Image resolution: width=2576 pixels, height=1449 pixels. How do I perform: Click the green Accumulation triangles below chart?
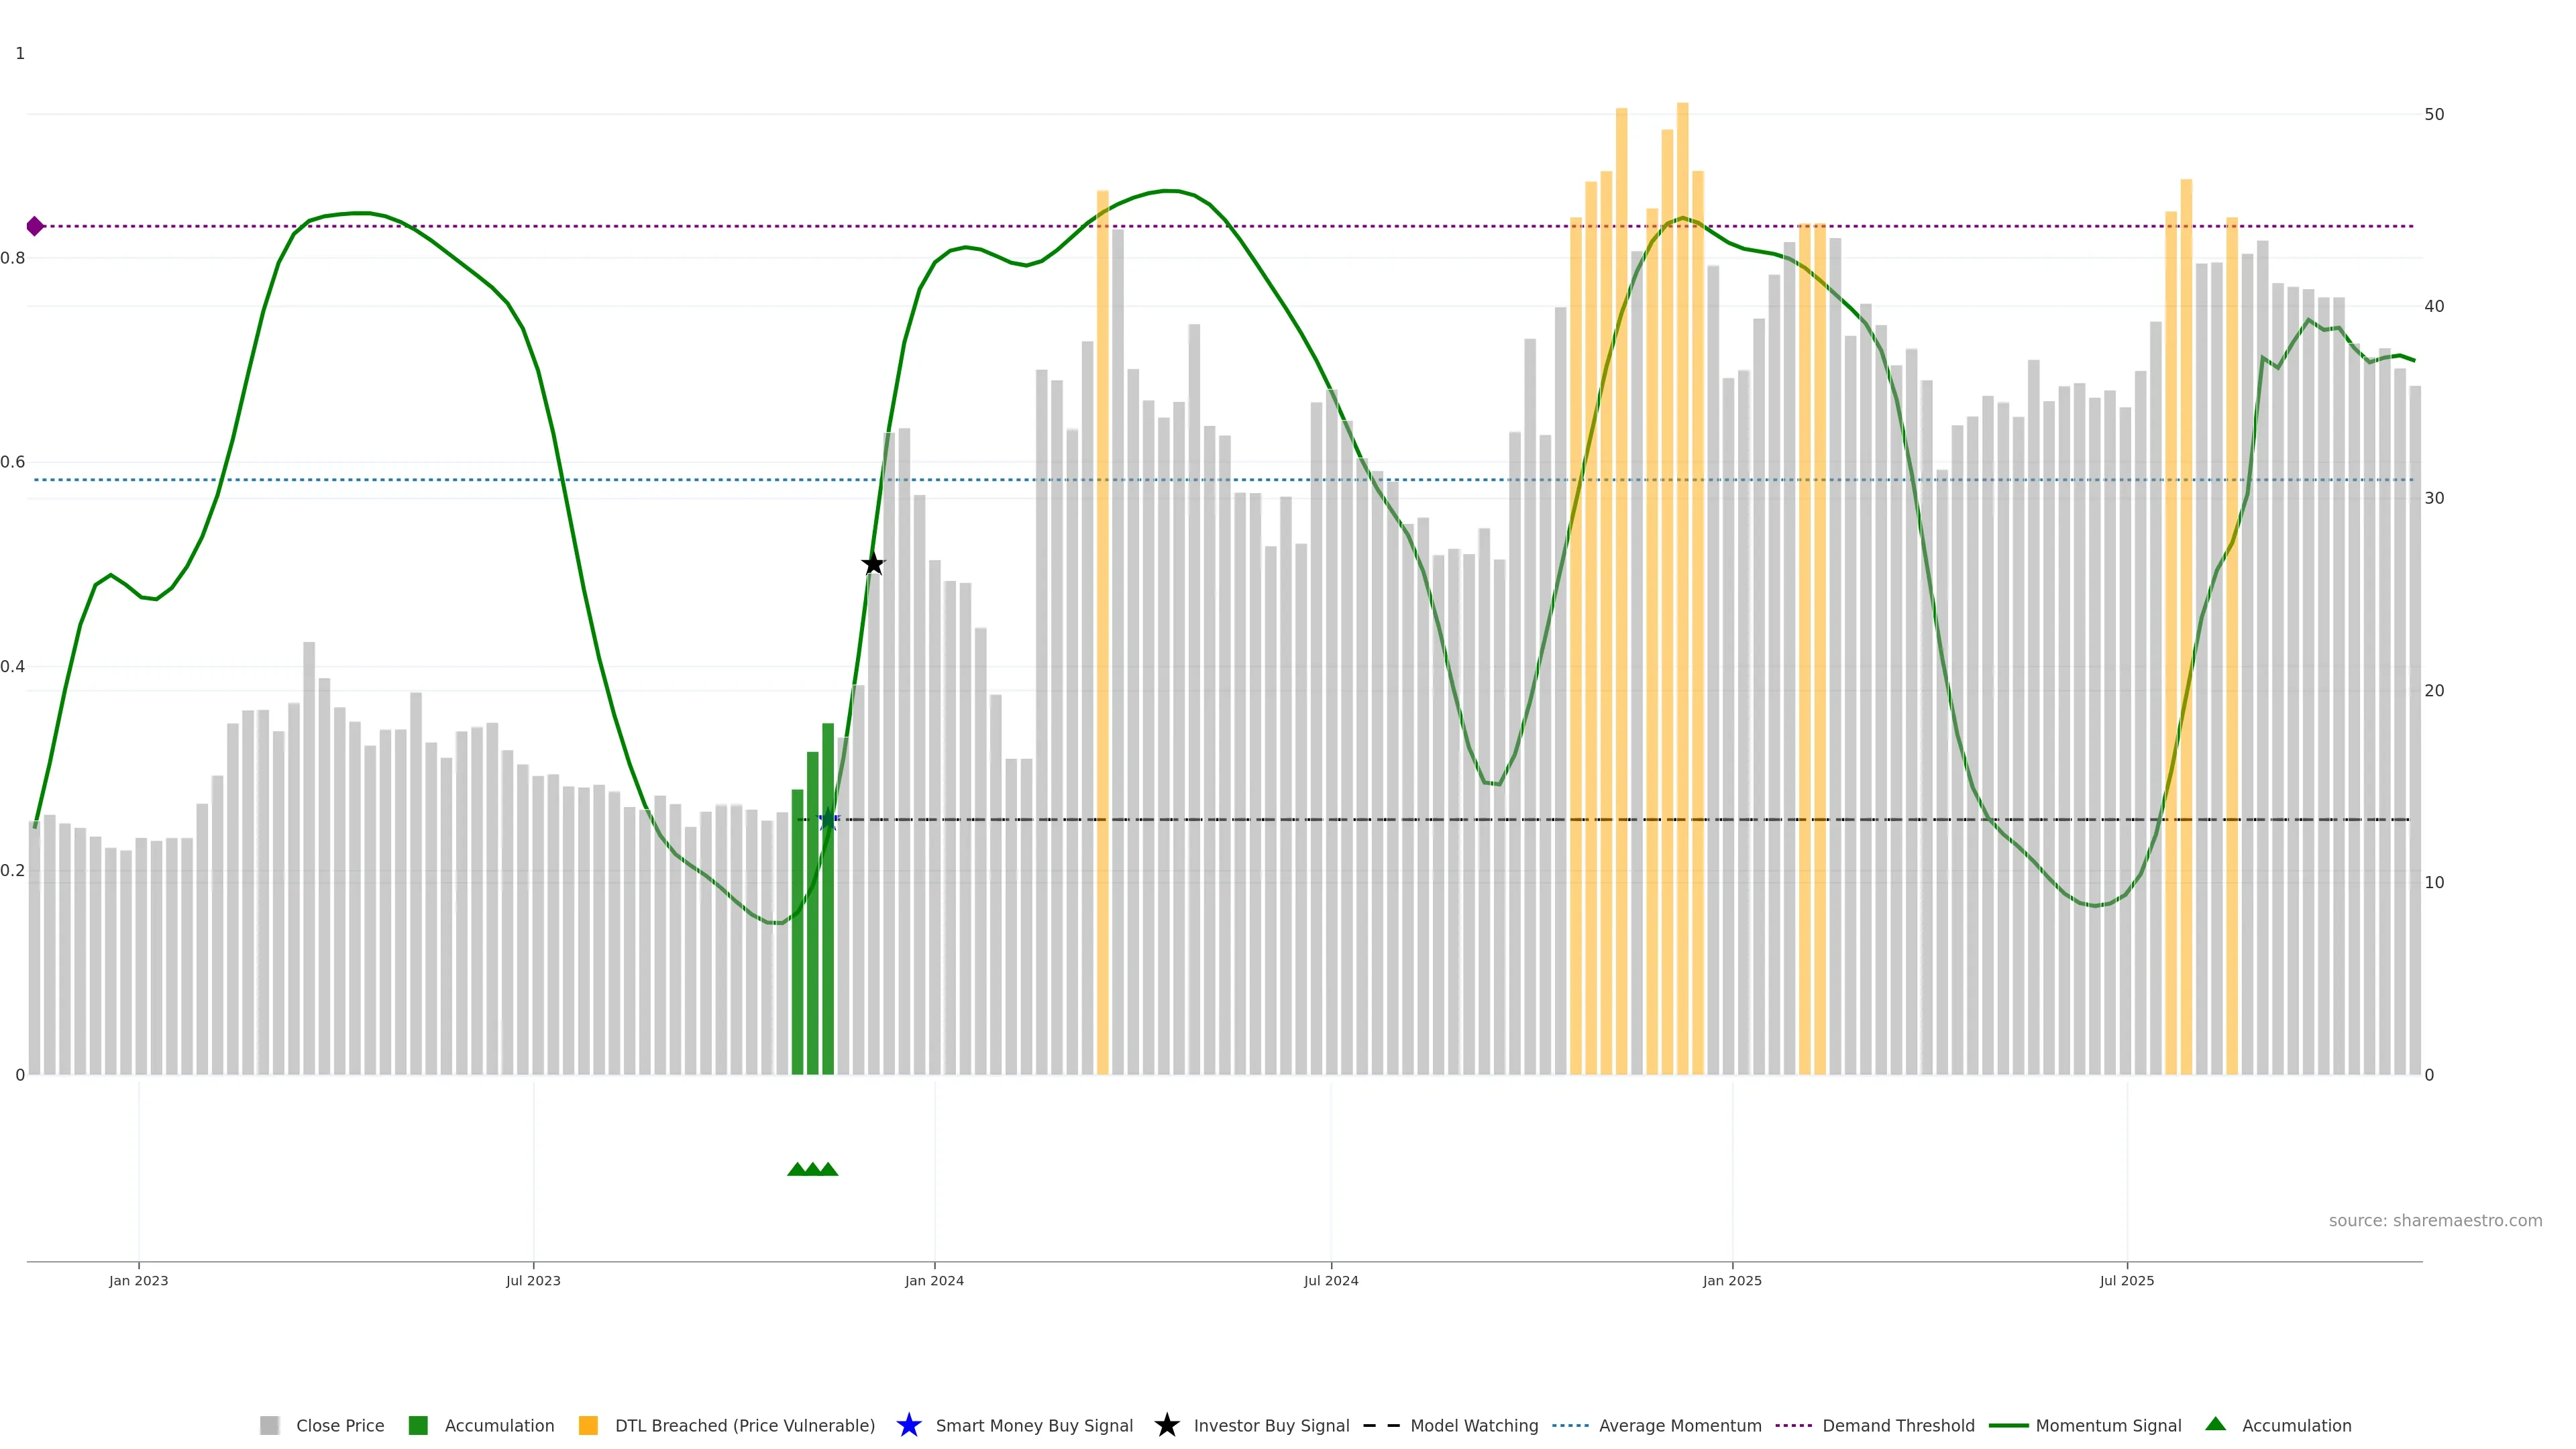click(812, 1169)
